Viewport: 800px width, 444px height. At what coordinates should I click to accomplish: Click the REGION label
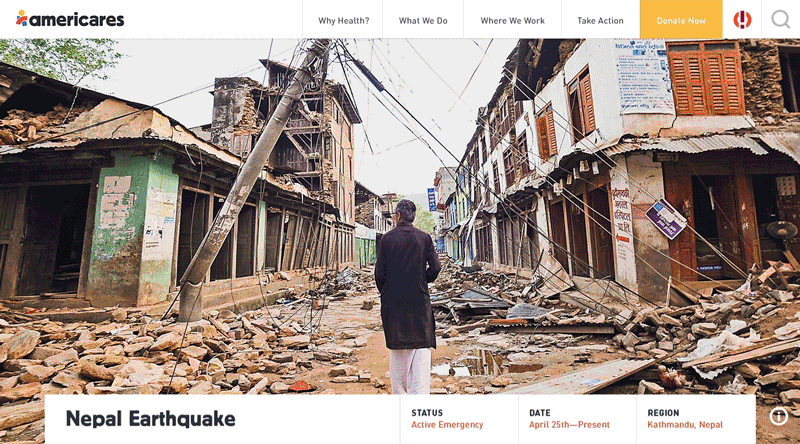click(663, 413)
